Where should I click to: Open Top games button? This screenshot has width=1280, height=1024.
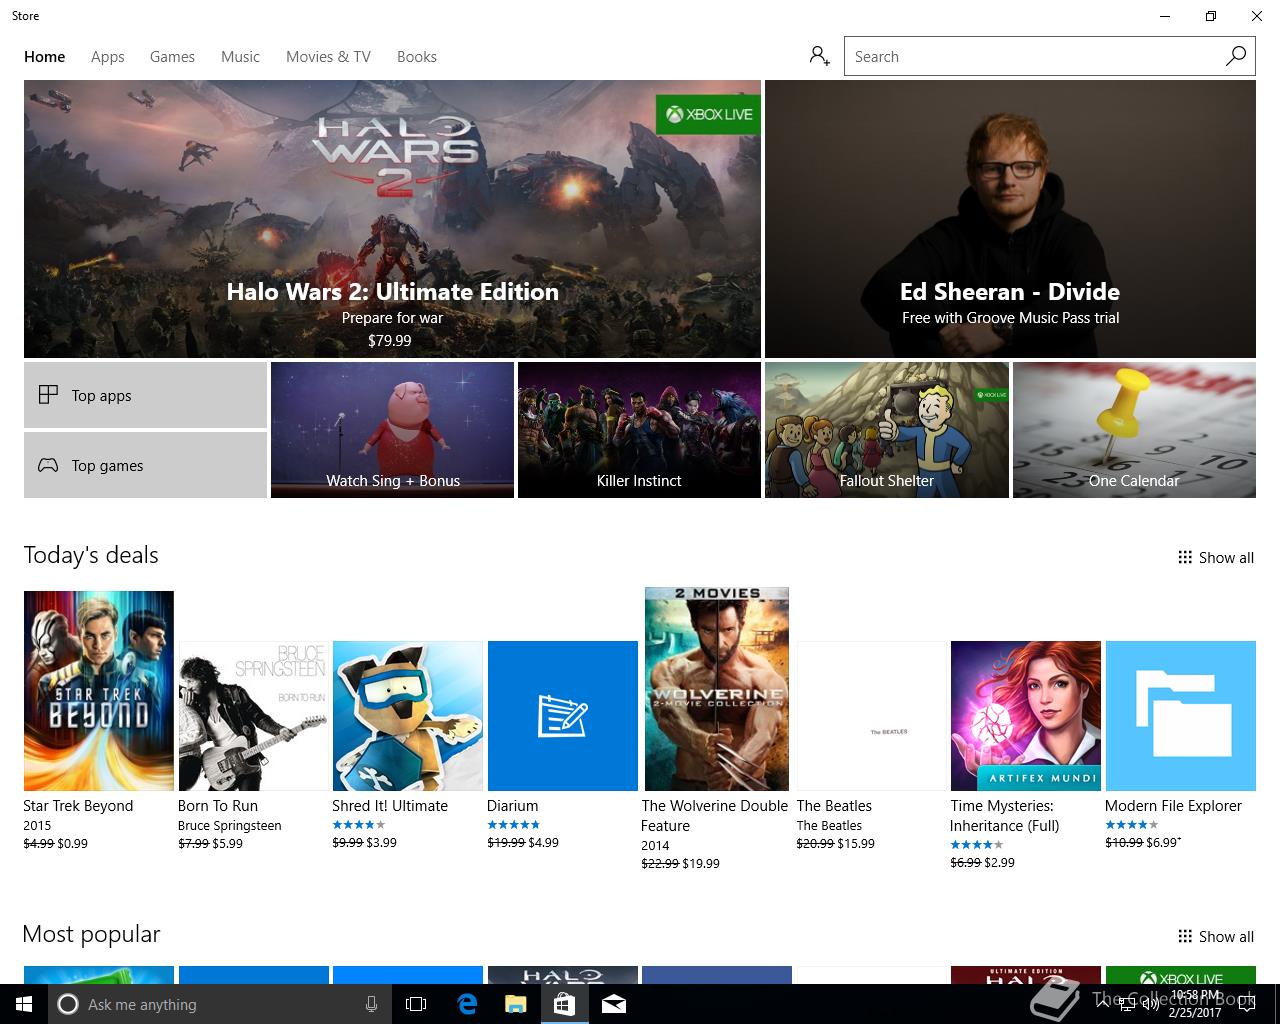[145, 465]
